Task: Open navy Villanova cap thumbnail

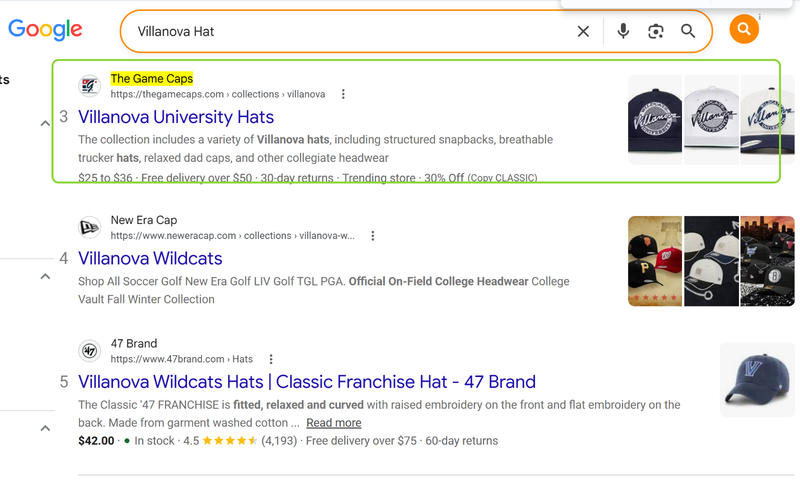Action: coord(655,119)
